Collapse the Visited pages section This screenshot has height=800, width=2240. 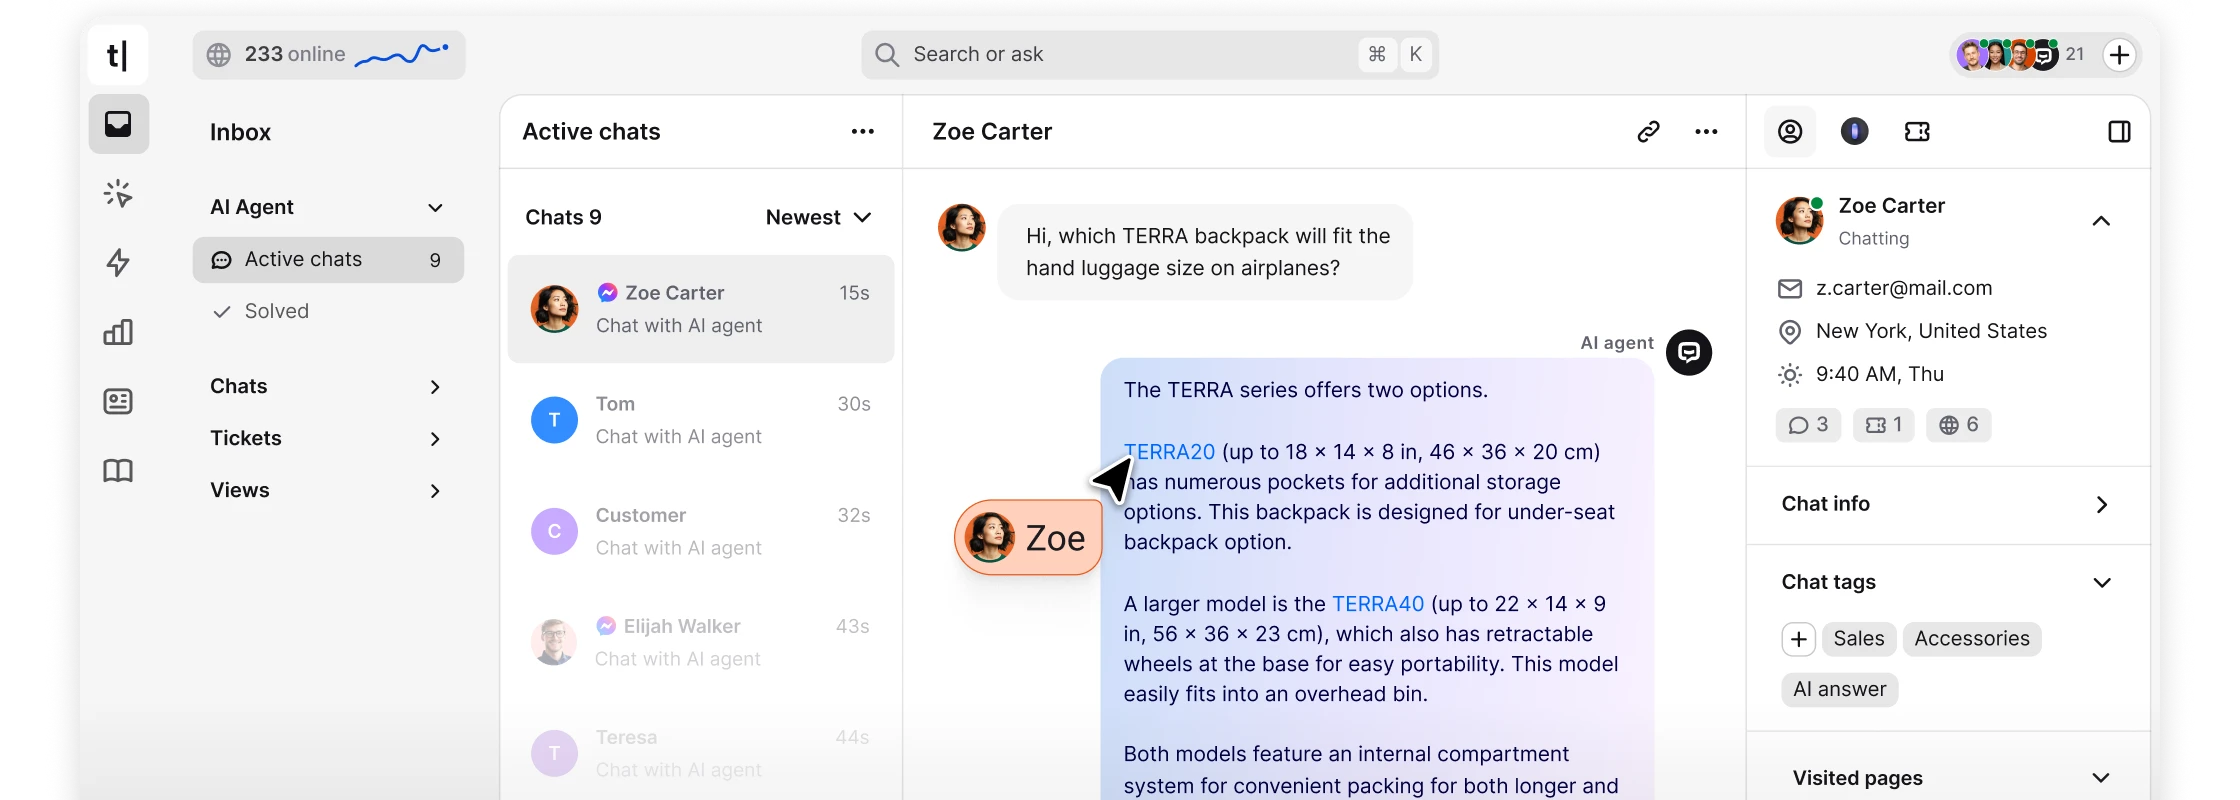(x=2101, y=778)
